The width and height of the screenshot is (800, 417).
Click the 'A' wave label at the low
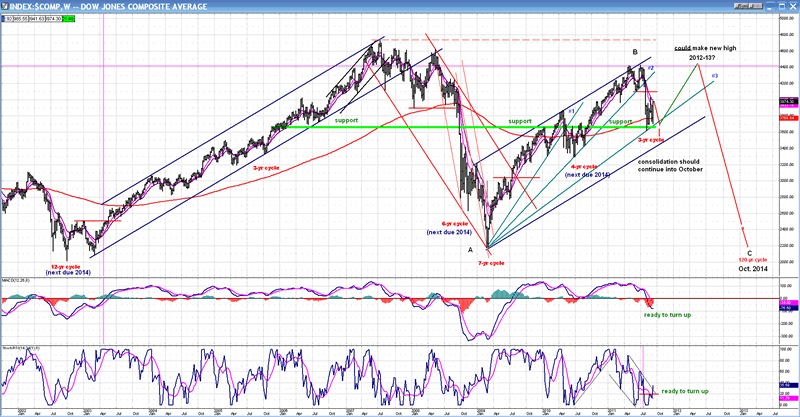469,250
